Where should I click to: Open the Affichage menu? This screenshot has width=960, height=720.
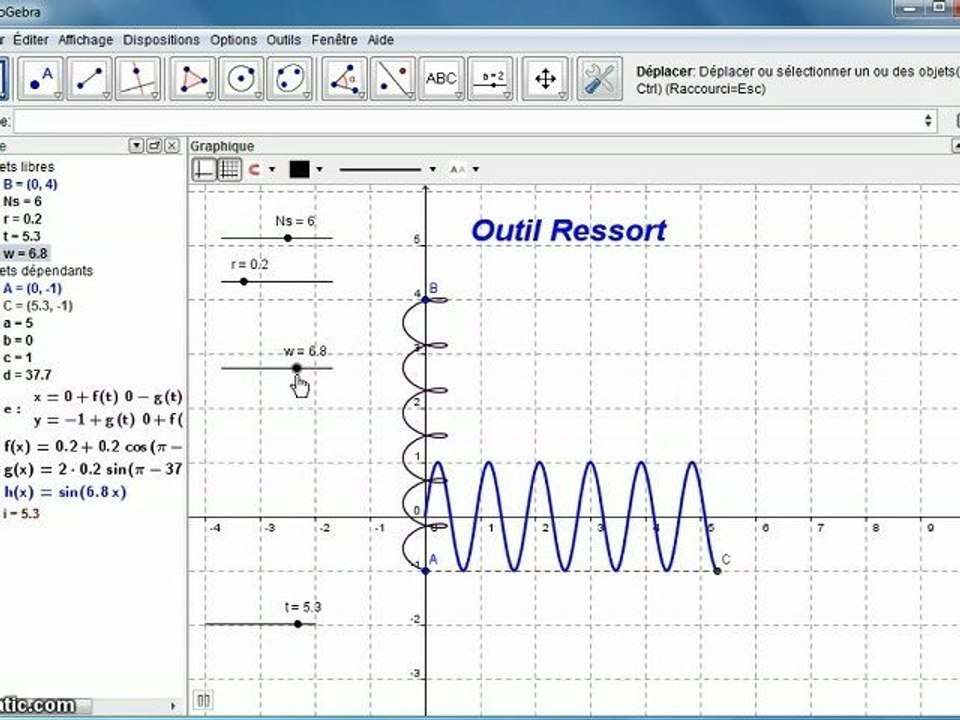pos(86,40)
